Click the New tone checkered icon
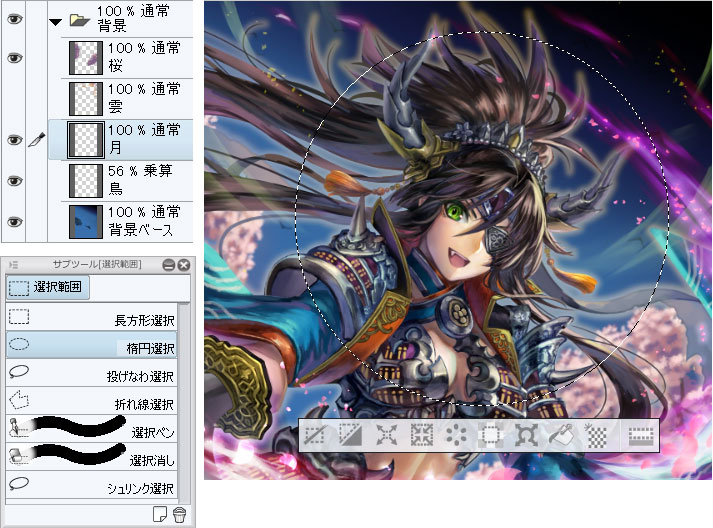Image resolution: width=713 pixels, height=528 pixels. [x=596, y=436]
